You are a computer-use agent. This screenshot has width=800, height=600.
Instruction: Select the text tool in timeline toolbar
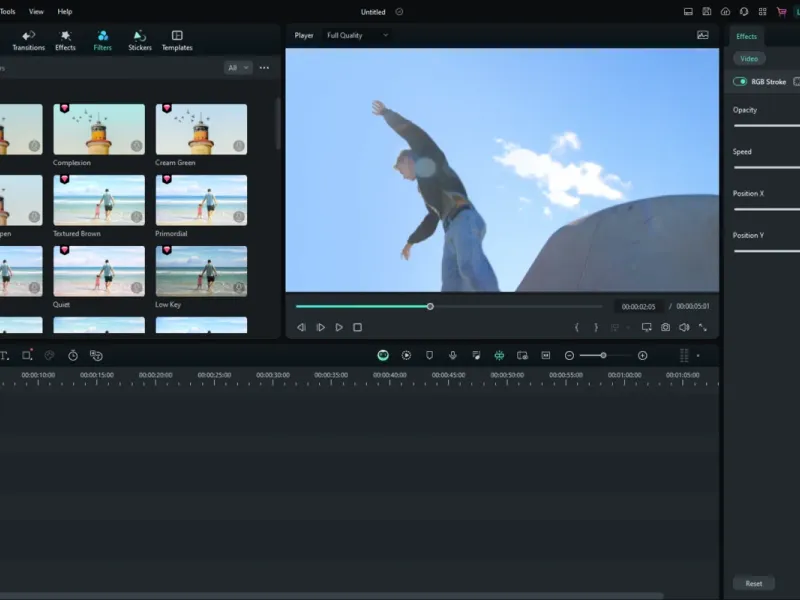pyautogui.click(x=5, y=356)
